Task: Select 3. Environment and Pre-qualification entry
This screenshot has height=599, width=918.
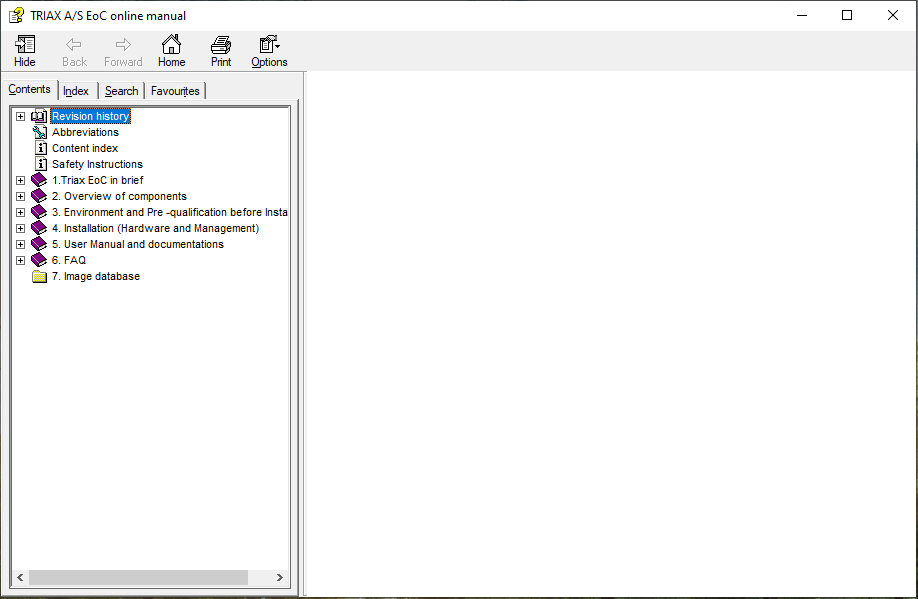Action: click(170, 212)
